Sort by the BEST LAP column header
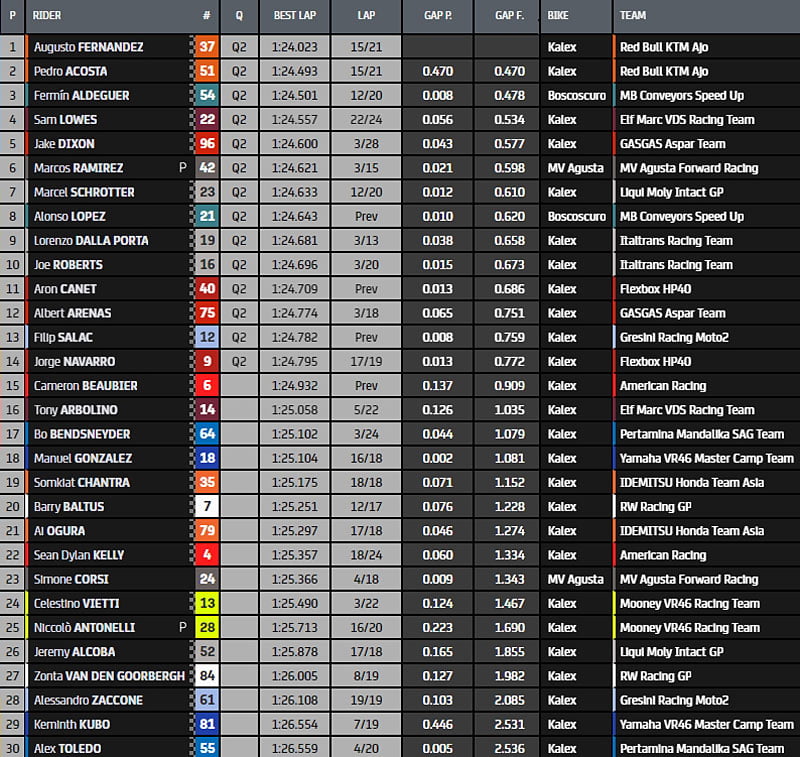This screenshot has height=757, width=800. (295, 16)
